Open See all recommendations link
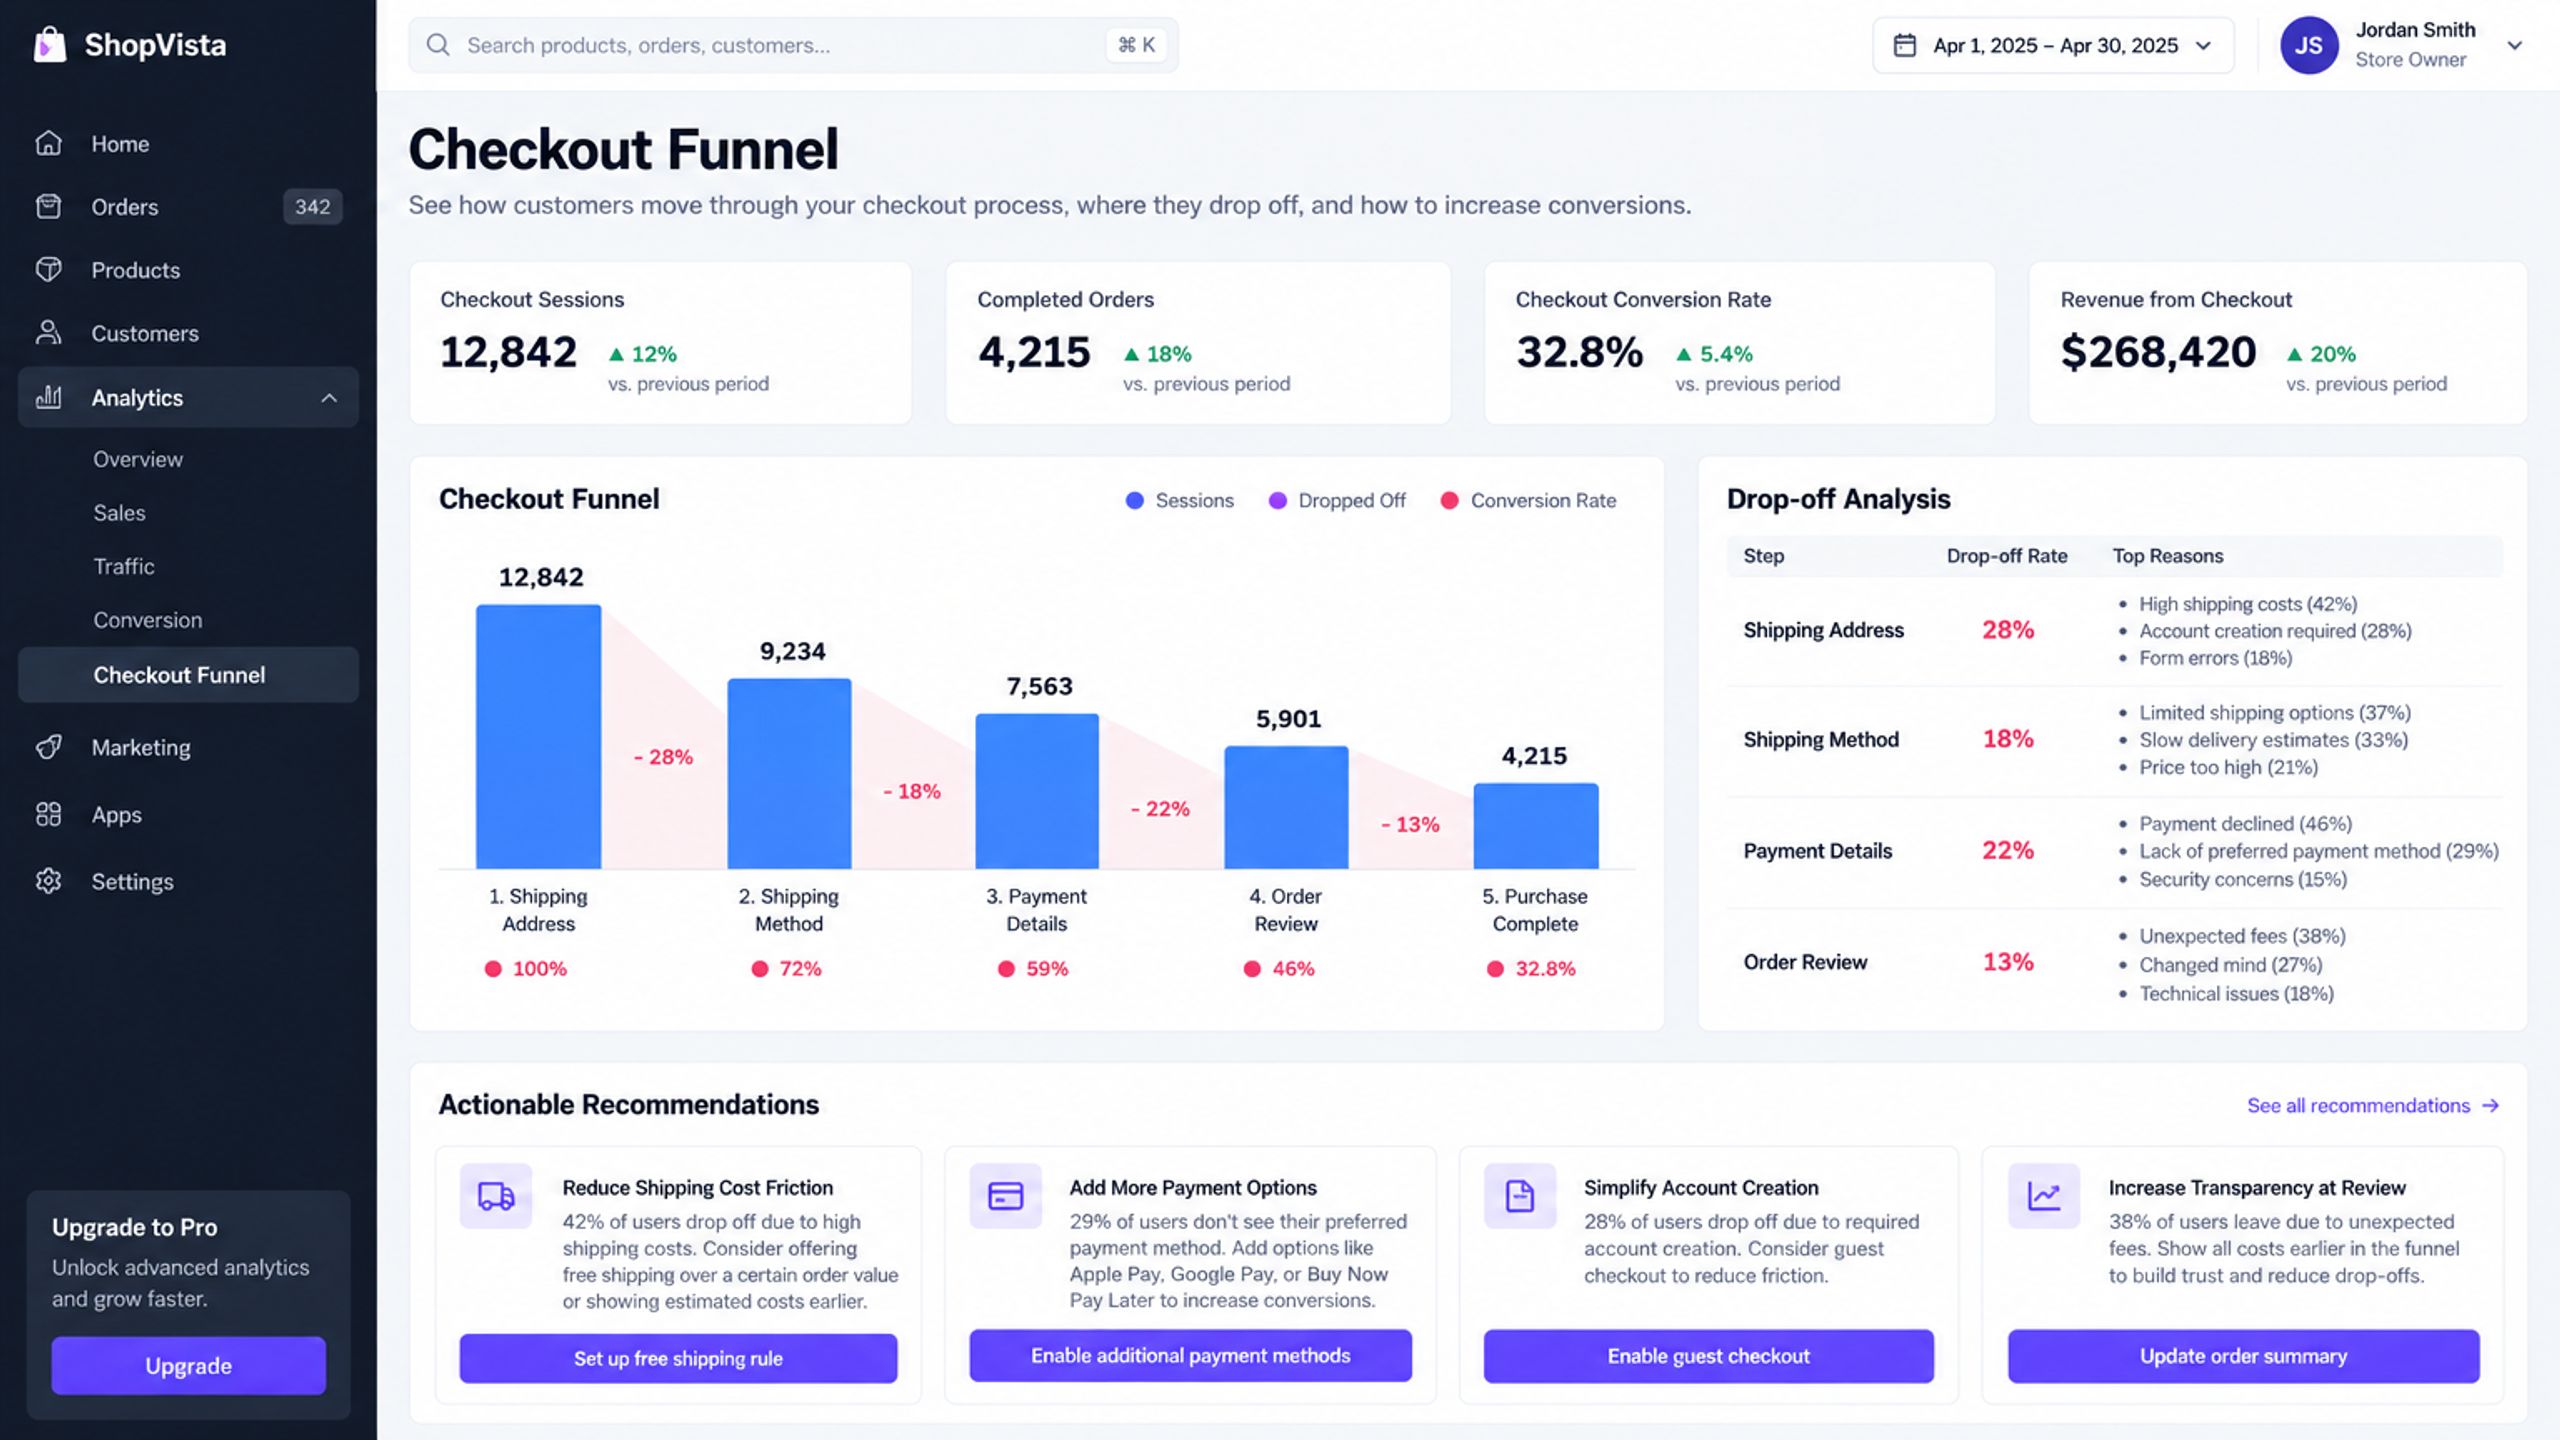 (2373, 1105)
